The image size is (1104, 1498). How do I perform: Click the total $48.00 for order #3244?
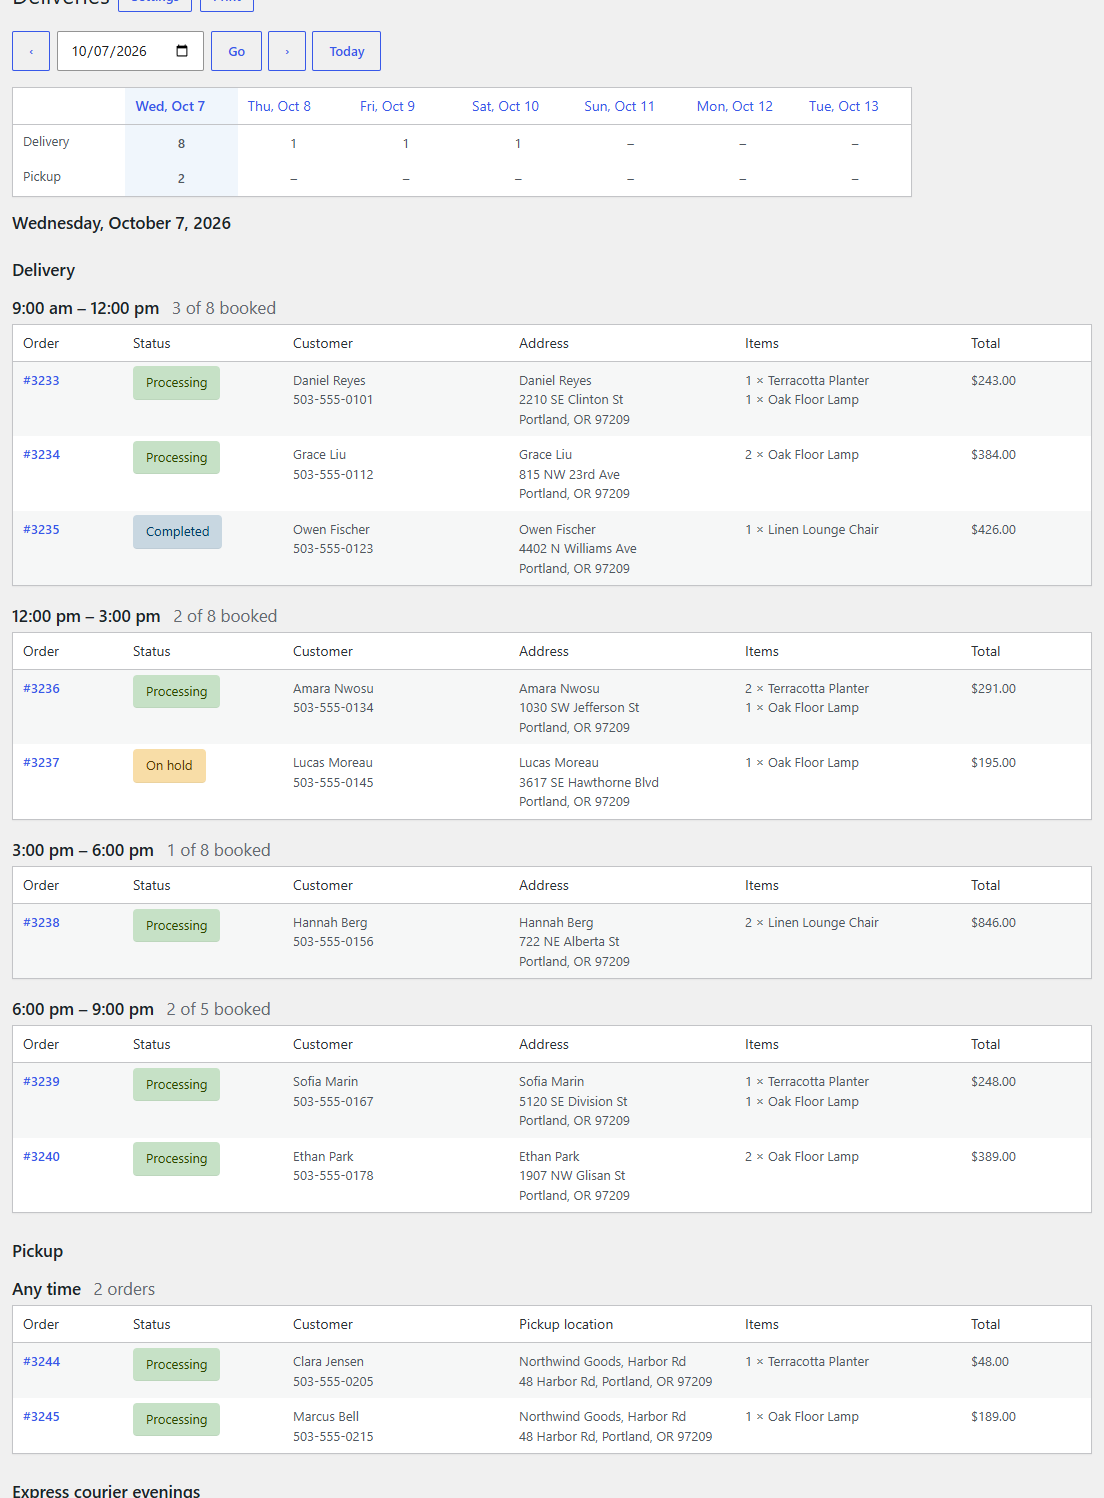pos(990,1362)
